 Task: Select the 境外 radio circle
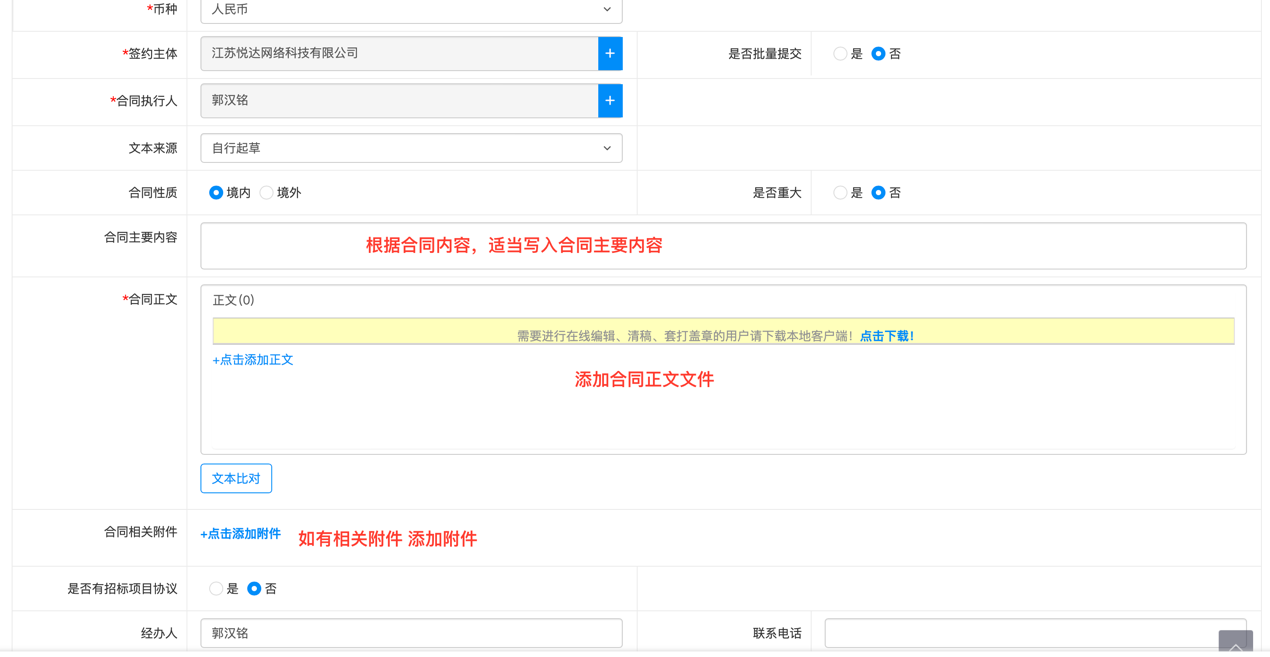tap(266, 192)
